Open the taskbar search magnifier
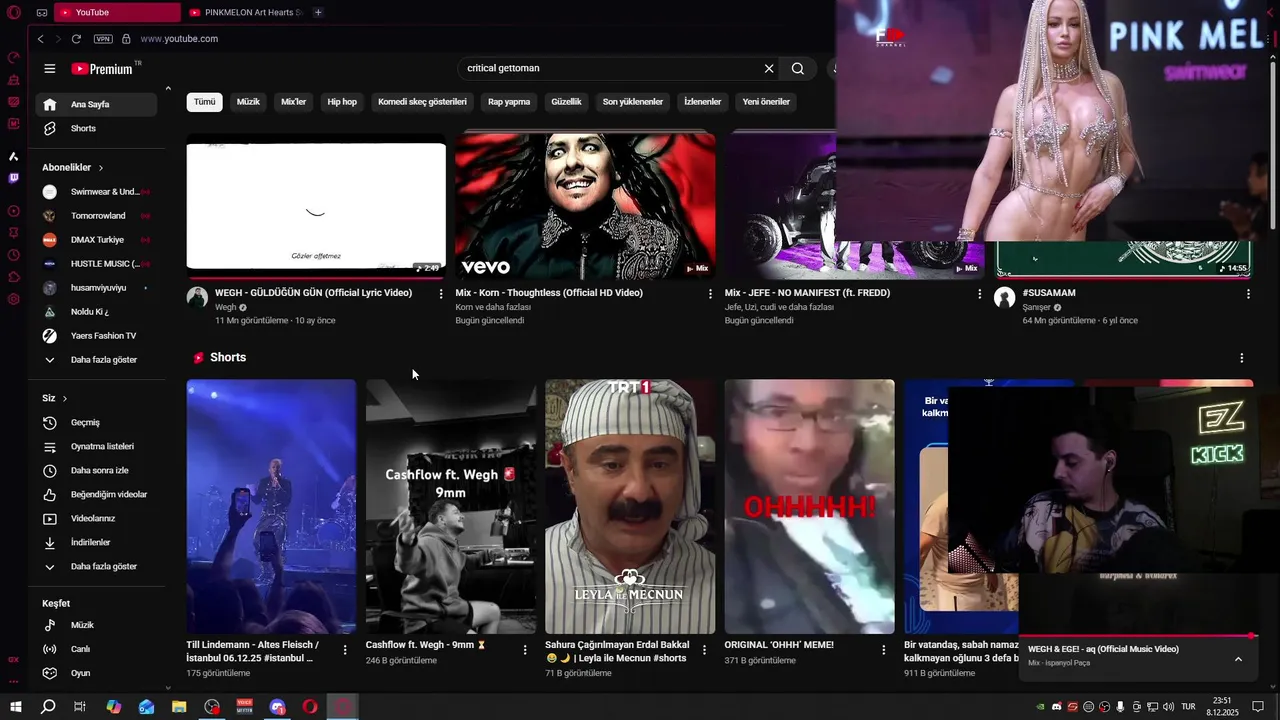This screenshot has width=1280, height=720. [47, 707]
